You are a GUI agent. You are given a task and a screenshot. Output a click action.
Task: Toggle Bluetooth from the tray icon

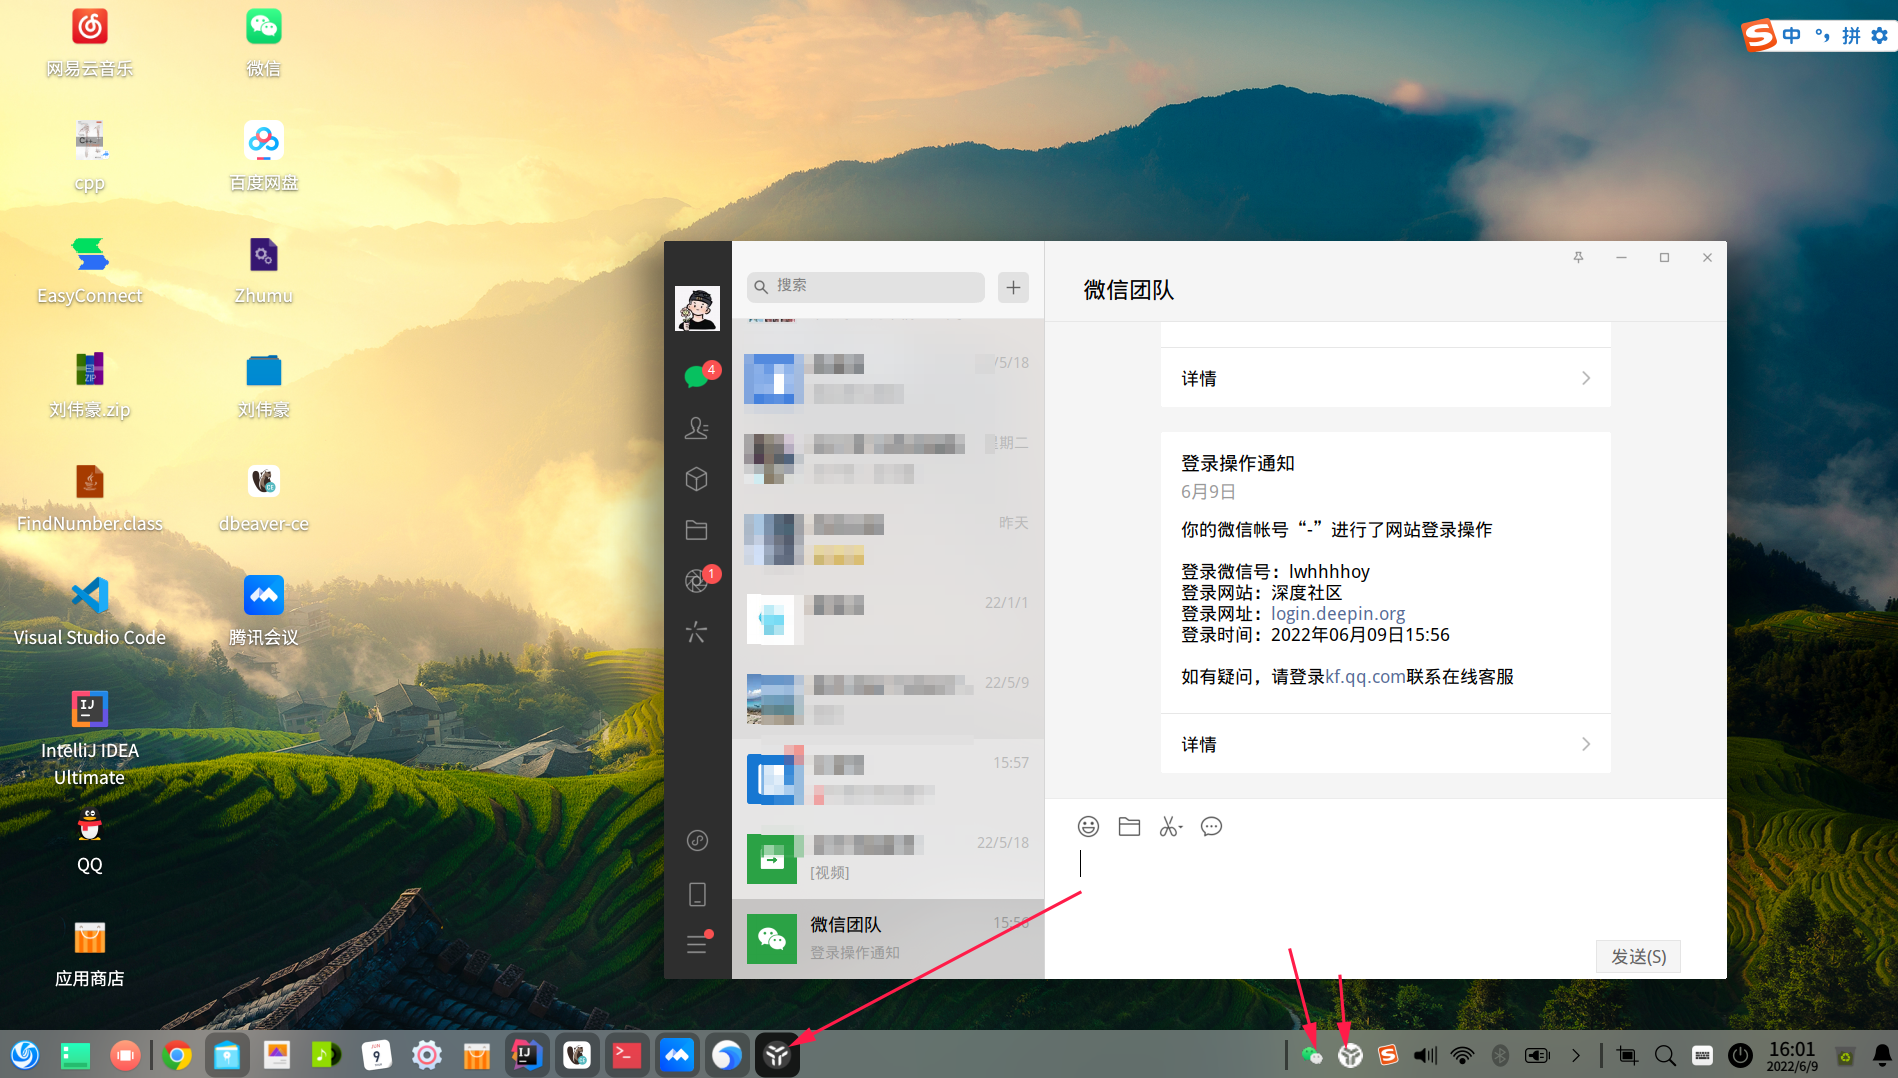[x=1500, y=1055]
